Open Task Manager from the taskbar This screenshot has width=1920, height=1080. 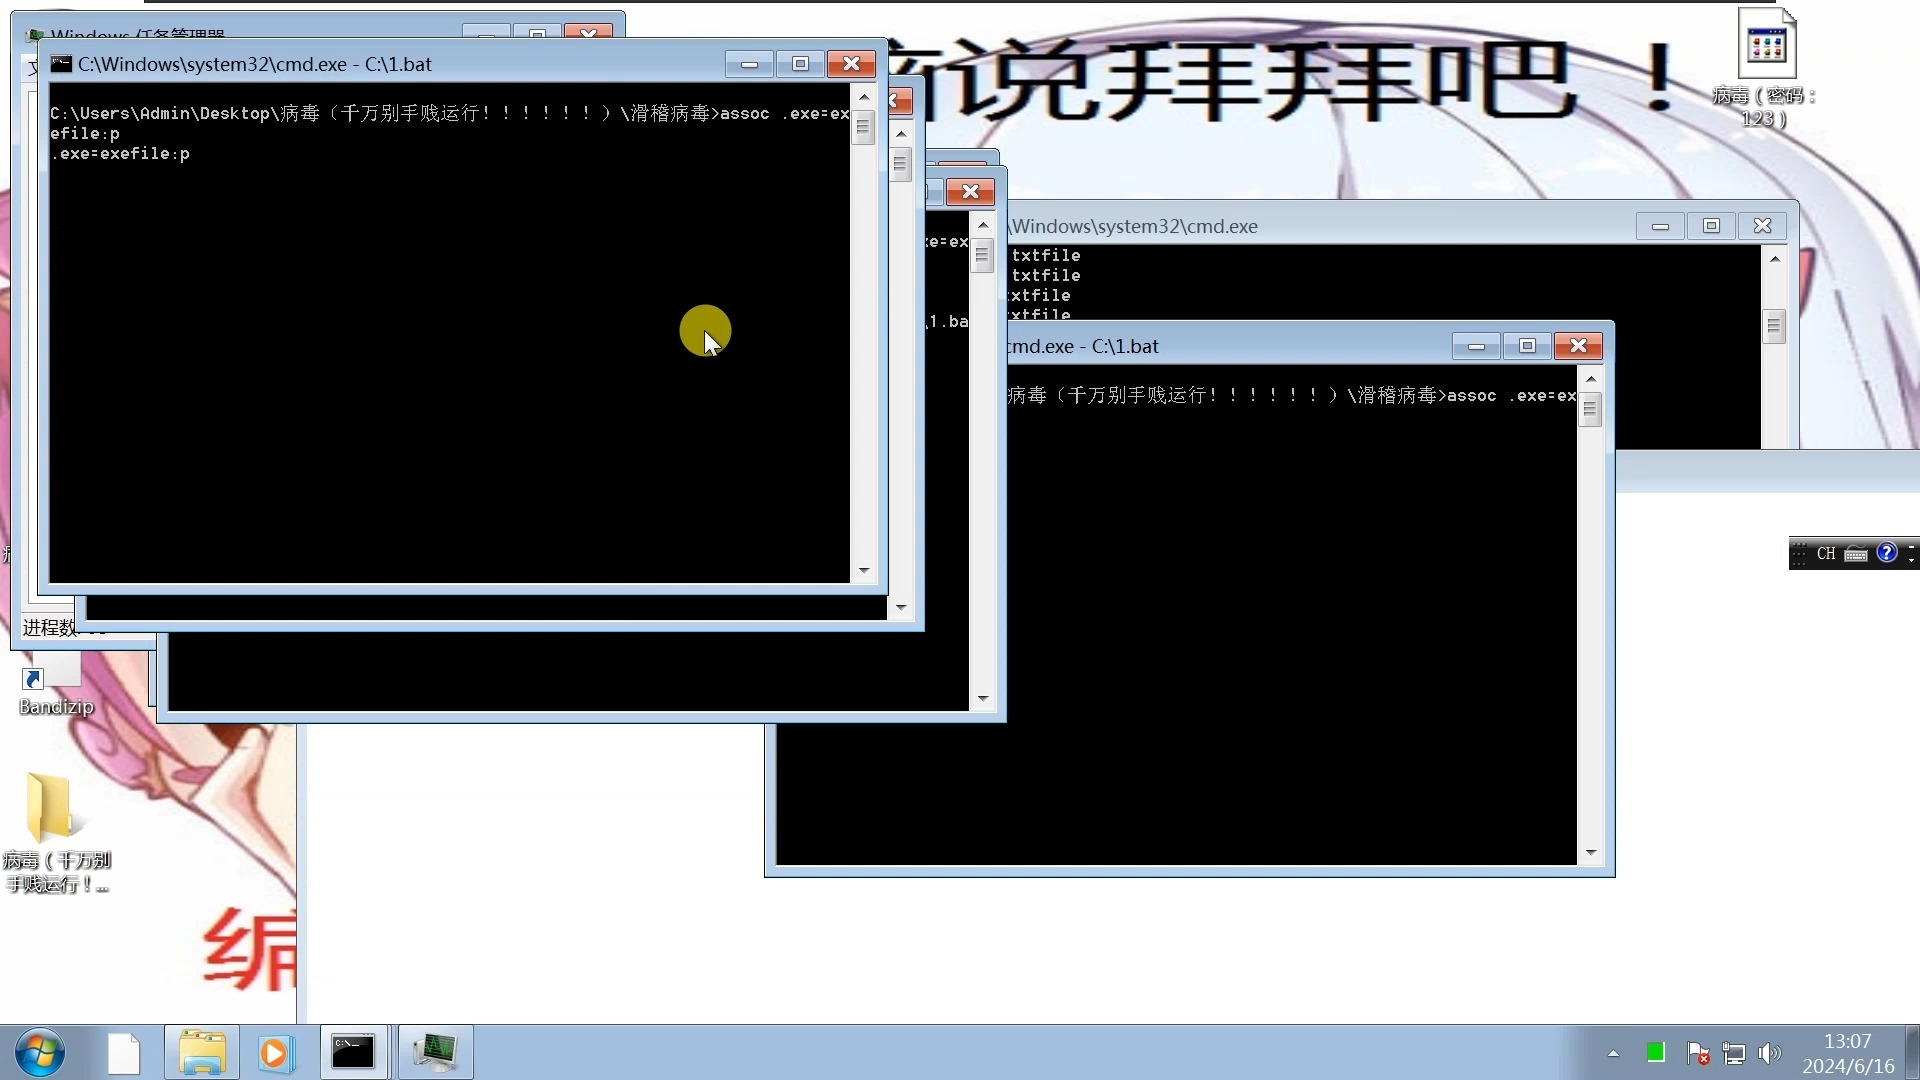tap(436, 1053)
